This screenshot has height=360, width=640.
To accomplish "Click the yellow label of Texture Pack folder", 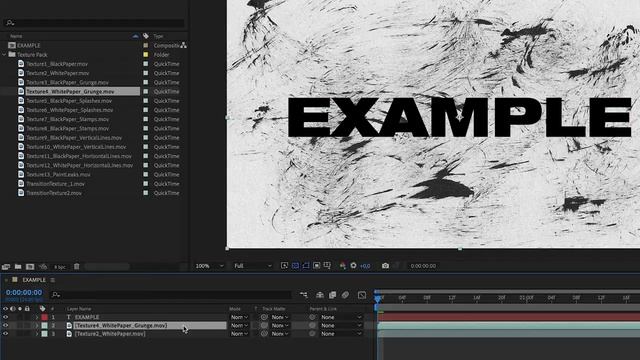I will 146,54.
